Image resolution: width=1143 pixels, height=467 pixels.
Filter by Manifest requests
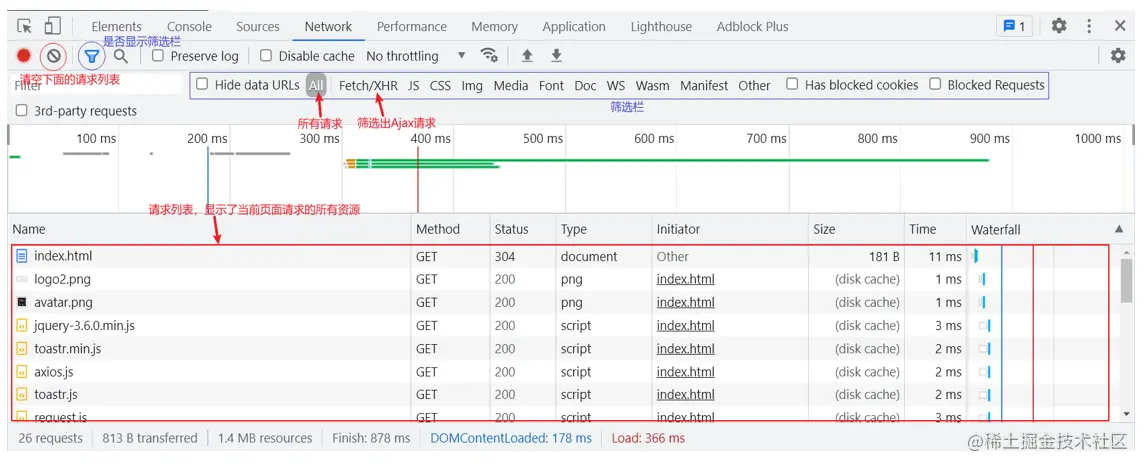coord(704,85)
